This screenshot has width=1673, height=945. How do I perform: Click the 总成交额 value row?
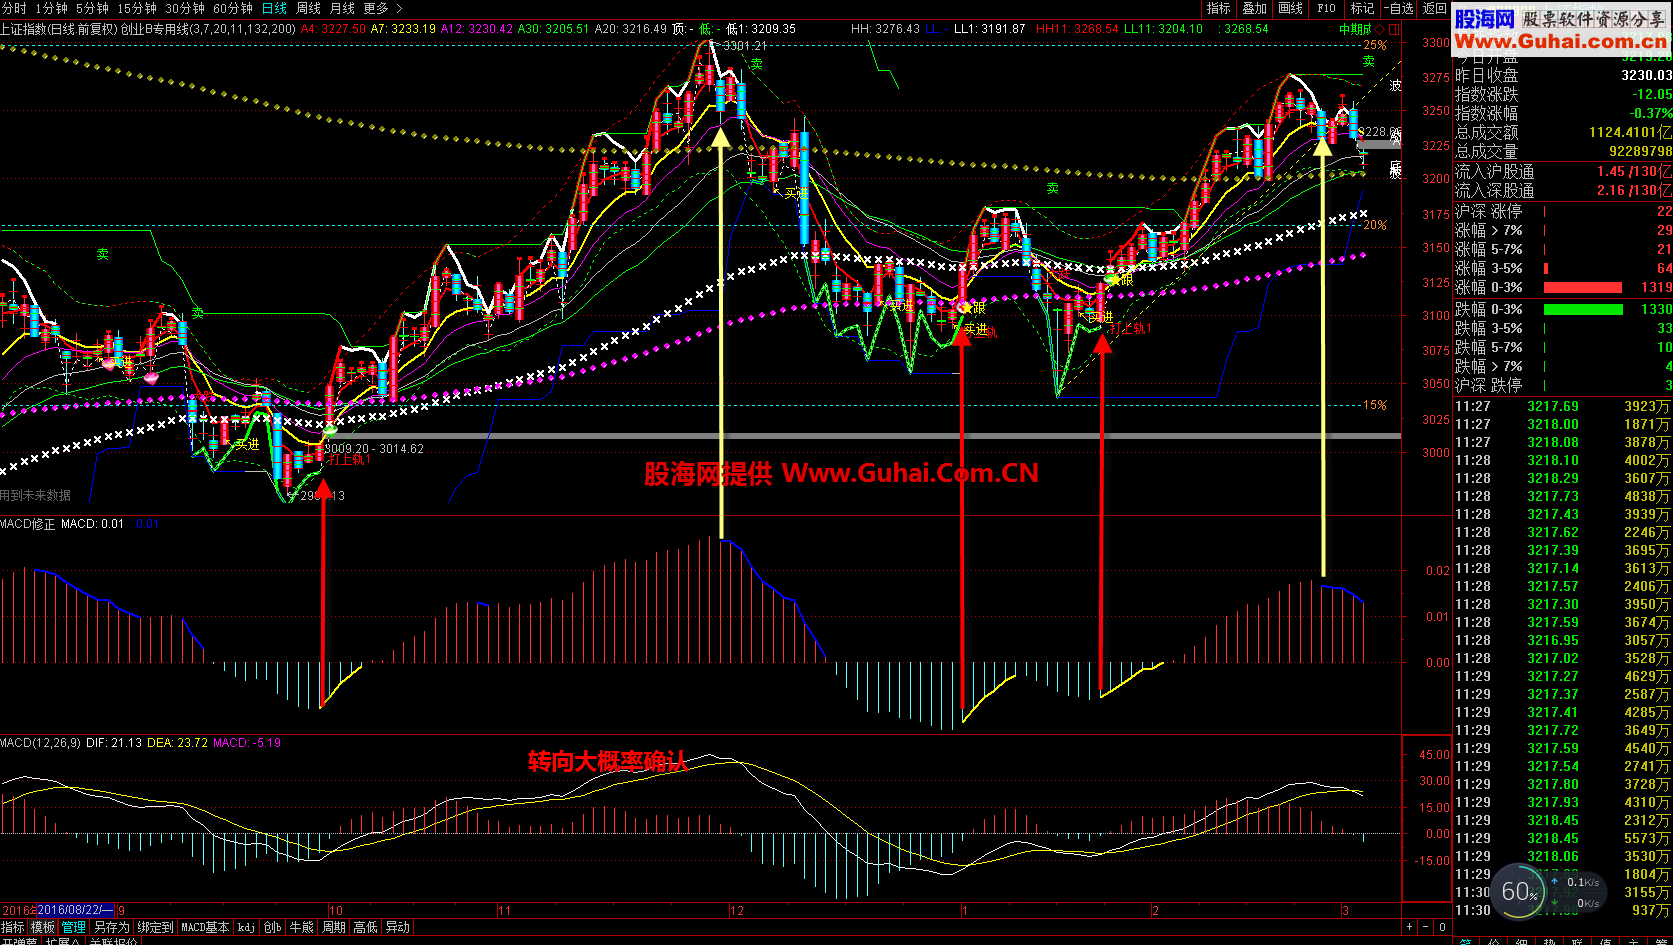tap(1563, 133)
